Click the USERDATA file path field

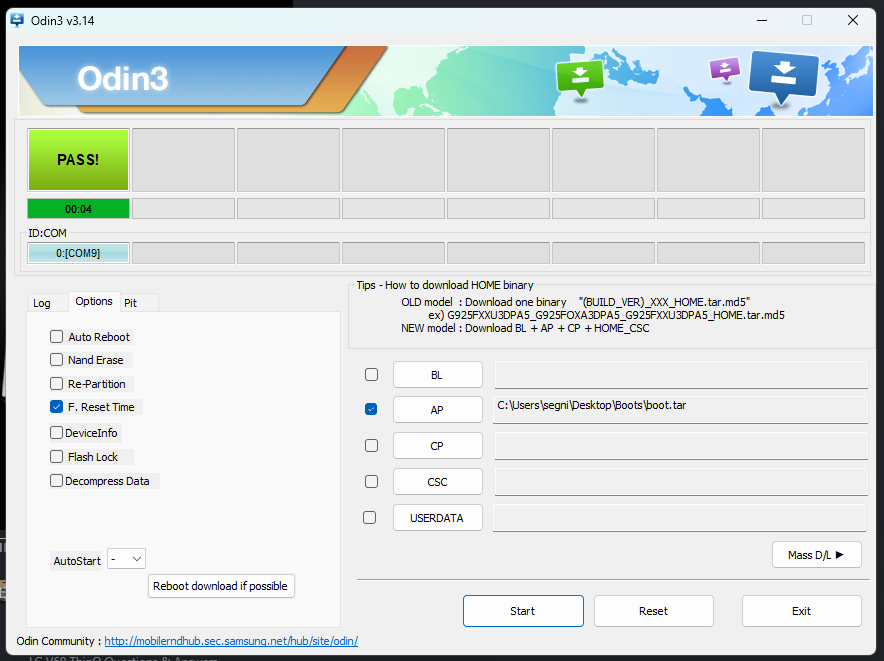tap(679, 518)
